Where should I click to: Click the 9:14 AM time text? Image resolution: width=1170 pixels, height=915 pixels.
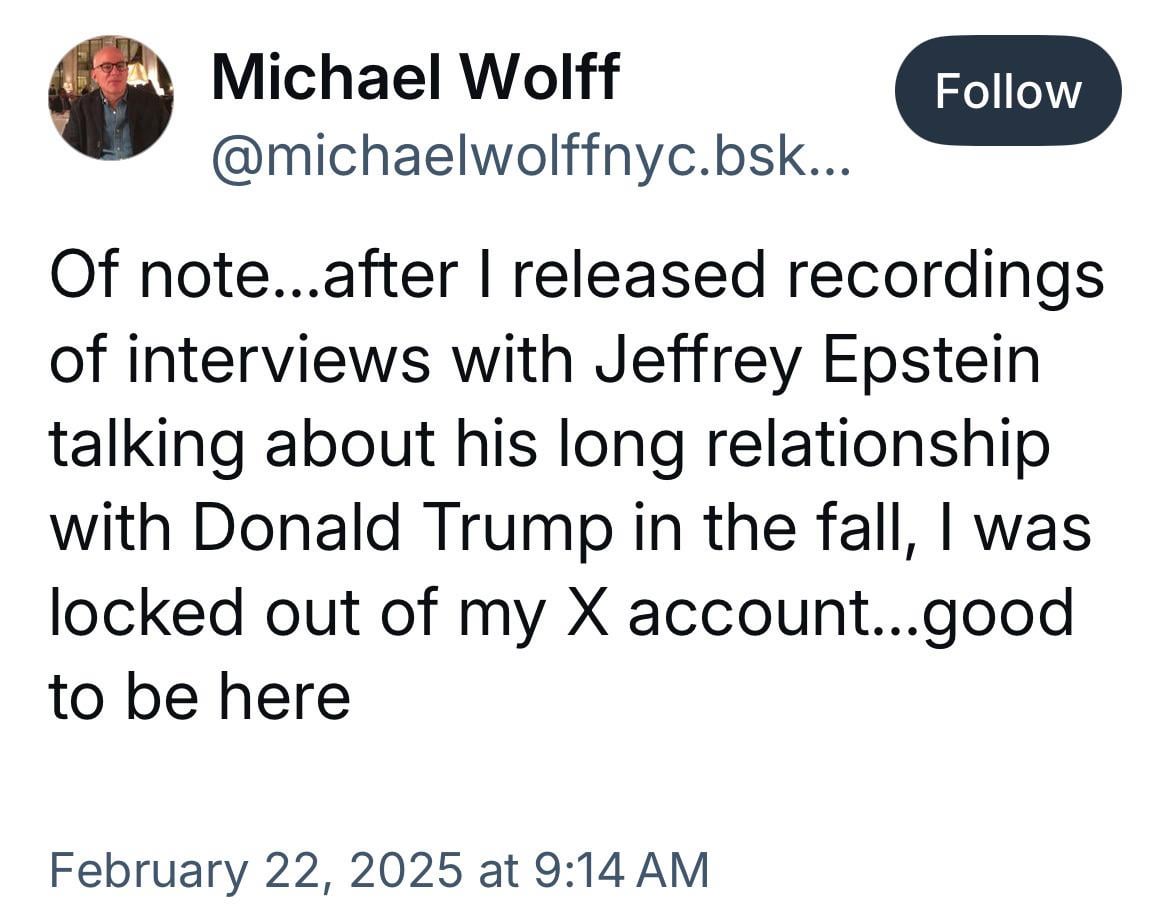pos(622,869)
